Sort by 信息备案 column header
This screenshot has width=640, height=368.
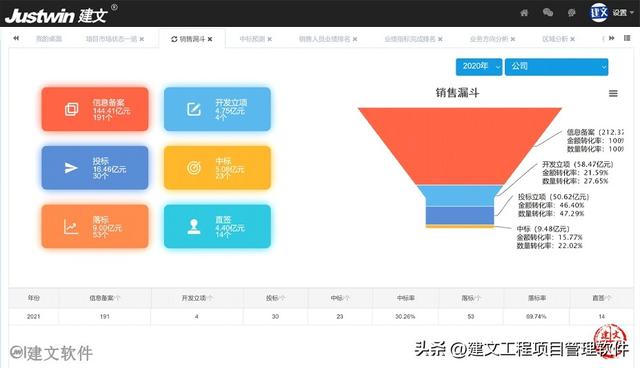105,298
